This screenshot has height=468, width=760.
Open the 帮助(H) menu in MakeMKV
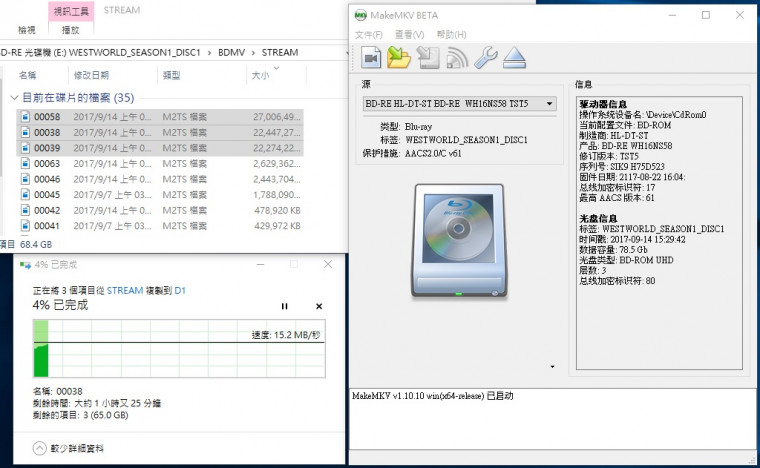point(451,35)
